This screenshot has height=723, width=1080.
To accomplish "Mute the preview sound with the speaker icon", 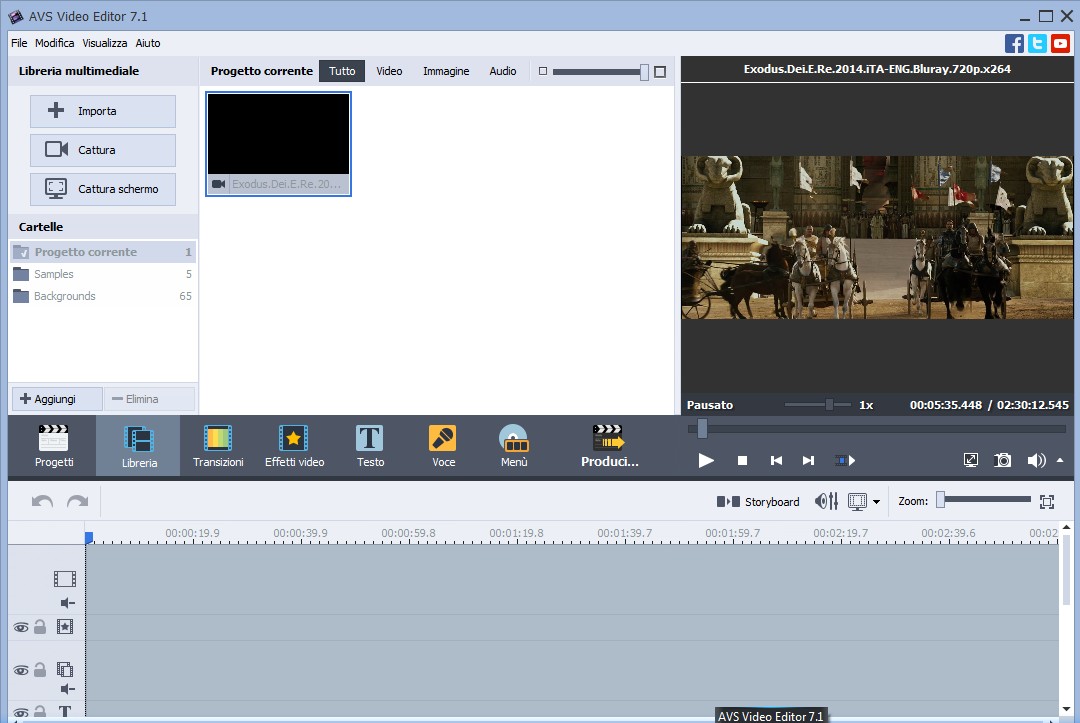I will (x=1036, y=460).
